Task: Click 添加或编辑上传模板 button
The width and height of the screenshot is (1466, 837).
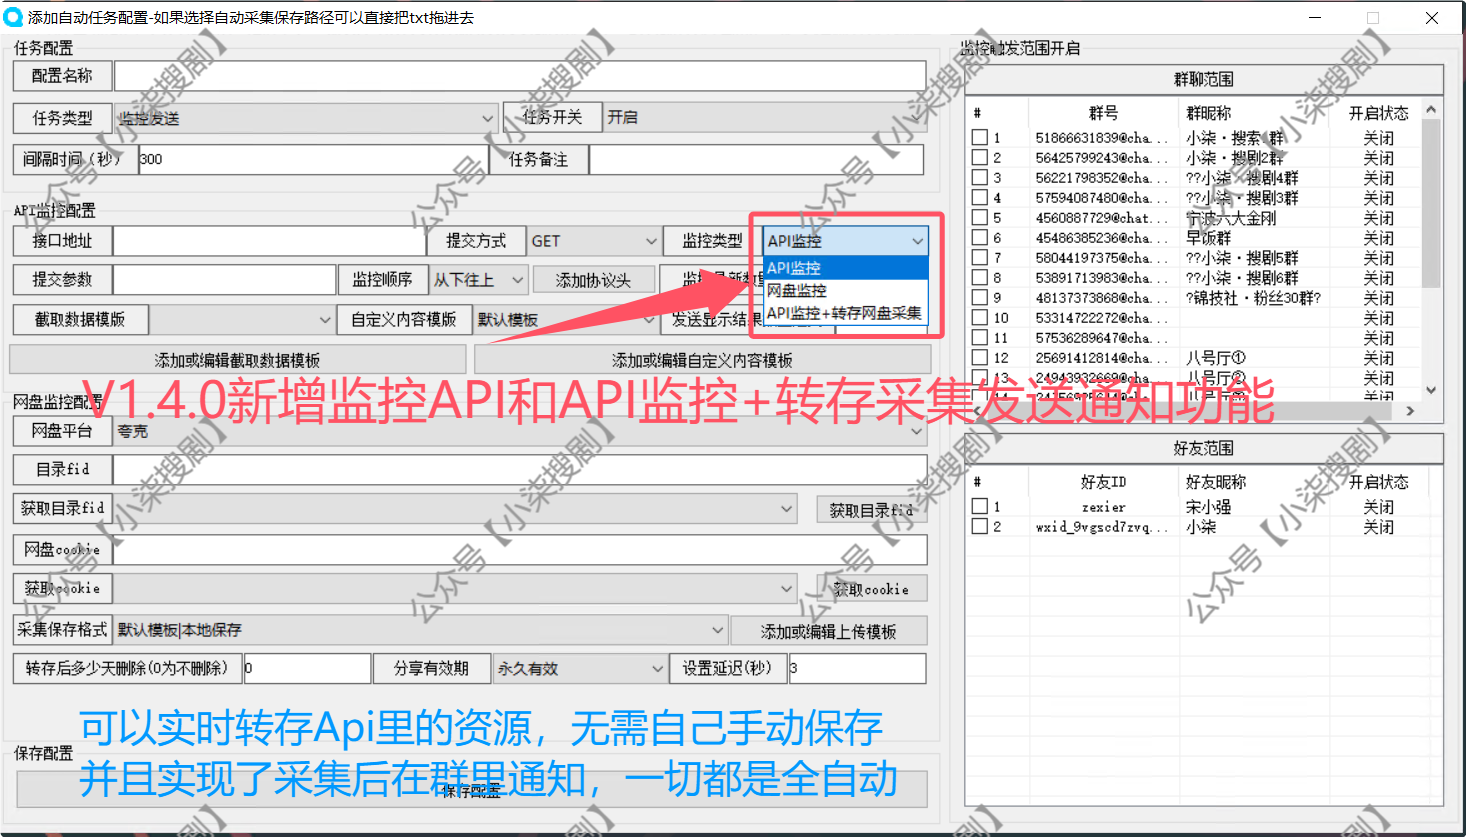Action: point(829,631)
